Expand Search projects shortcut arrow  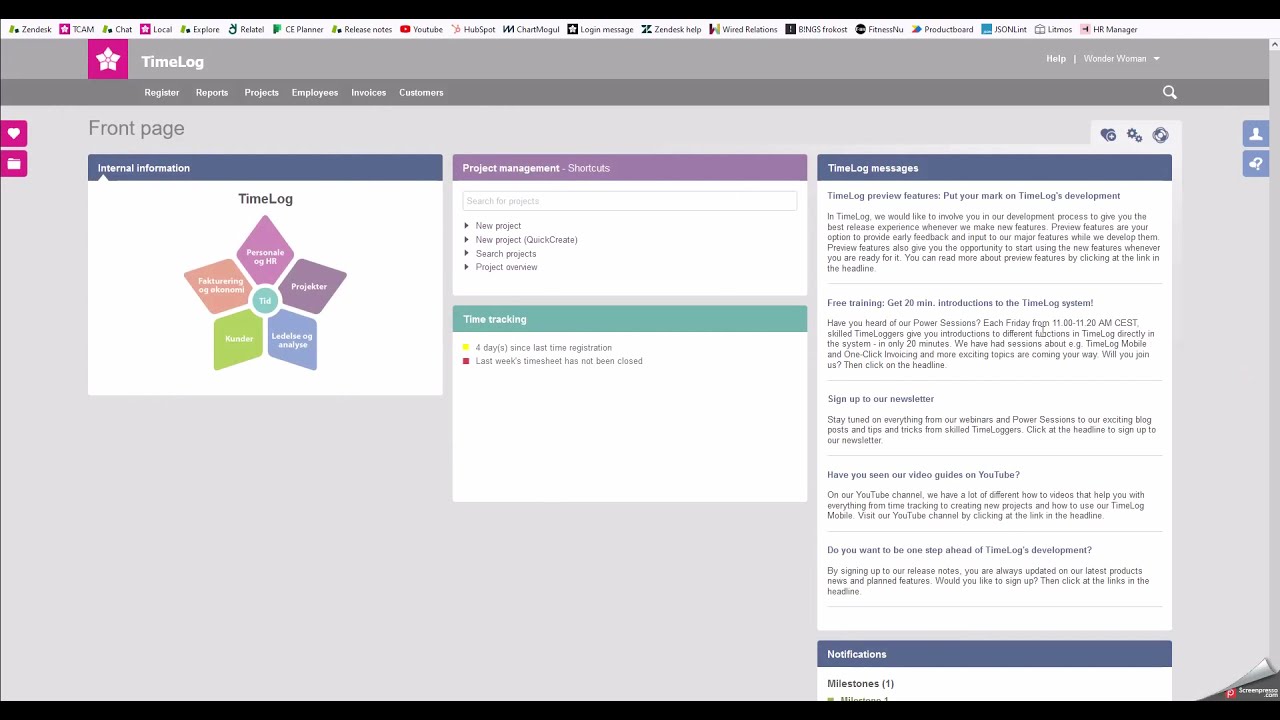[466, 254]
